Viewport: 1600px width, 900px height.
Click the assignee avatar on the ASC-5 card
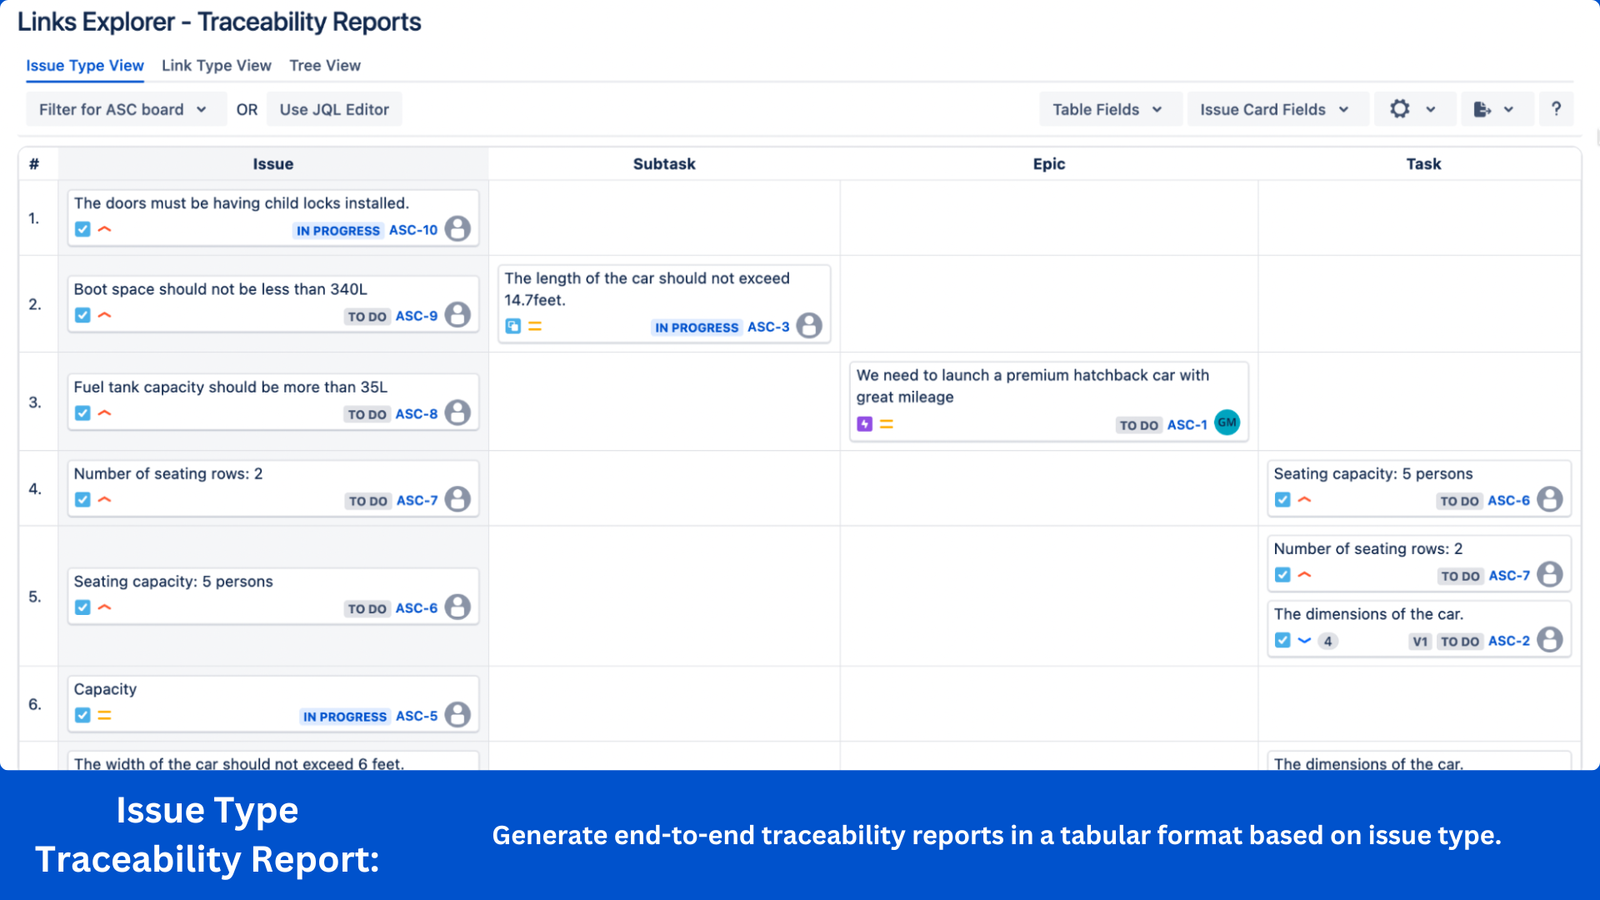click(x=458, y=715)
